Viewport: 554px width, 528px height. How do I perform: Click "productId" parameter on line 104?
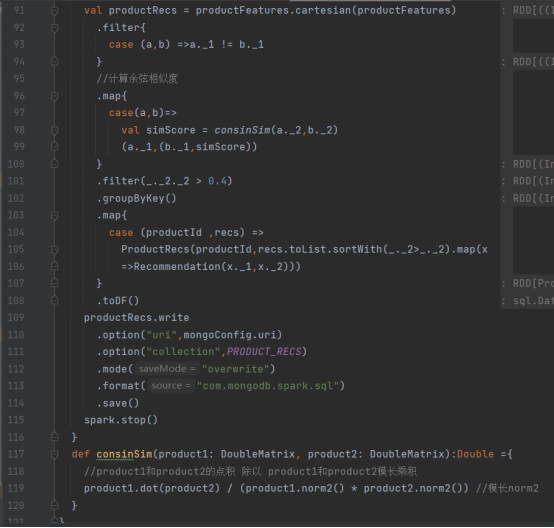pos(173,233)
